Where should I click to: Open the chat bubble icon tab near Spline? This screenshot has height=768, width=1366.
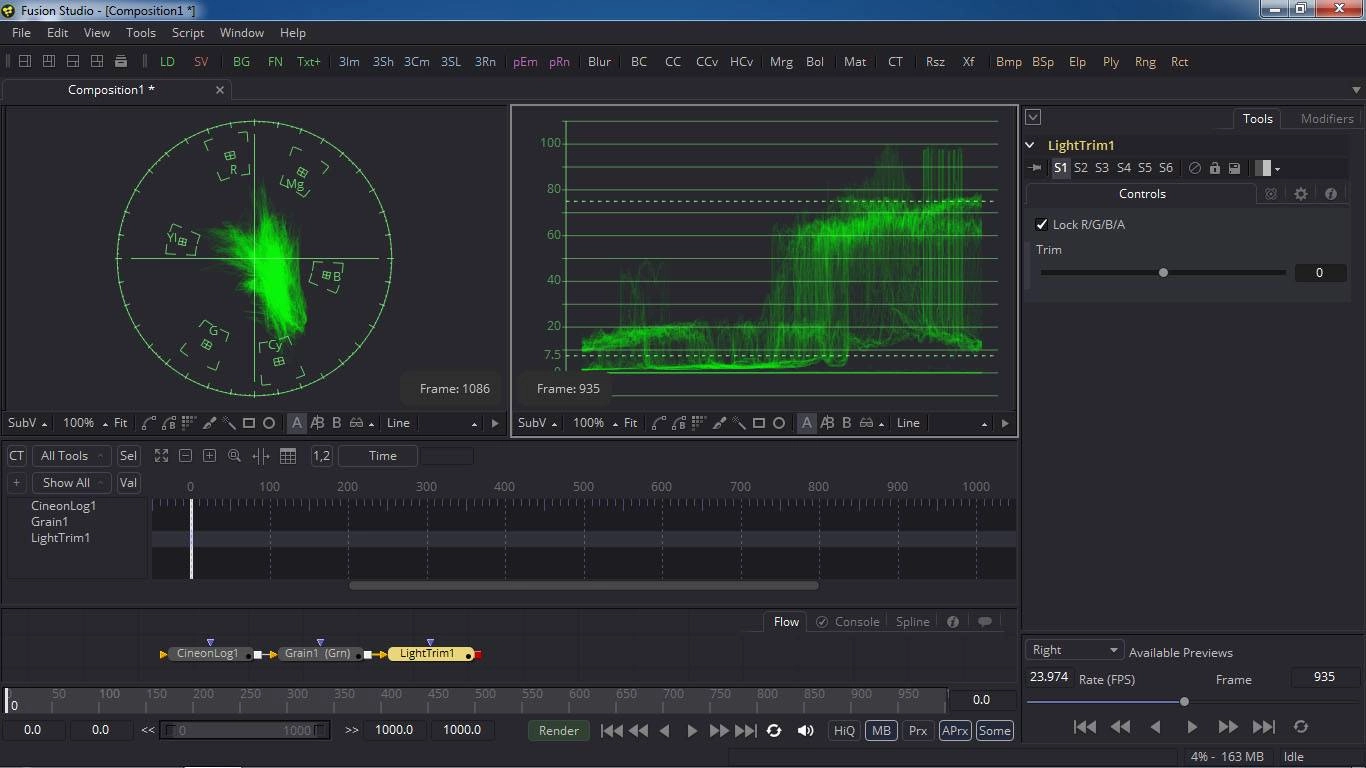click(985, 621)
